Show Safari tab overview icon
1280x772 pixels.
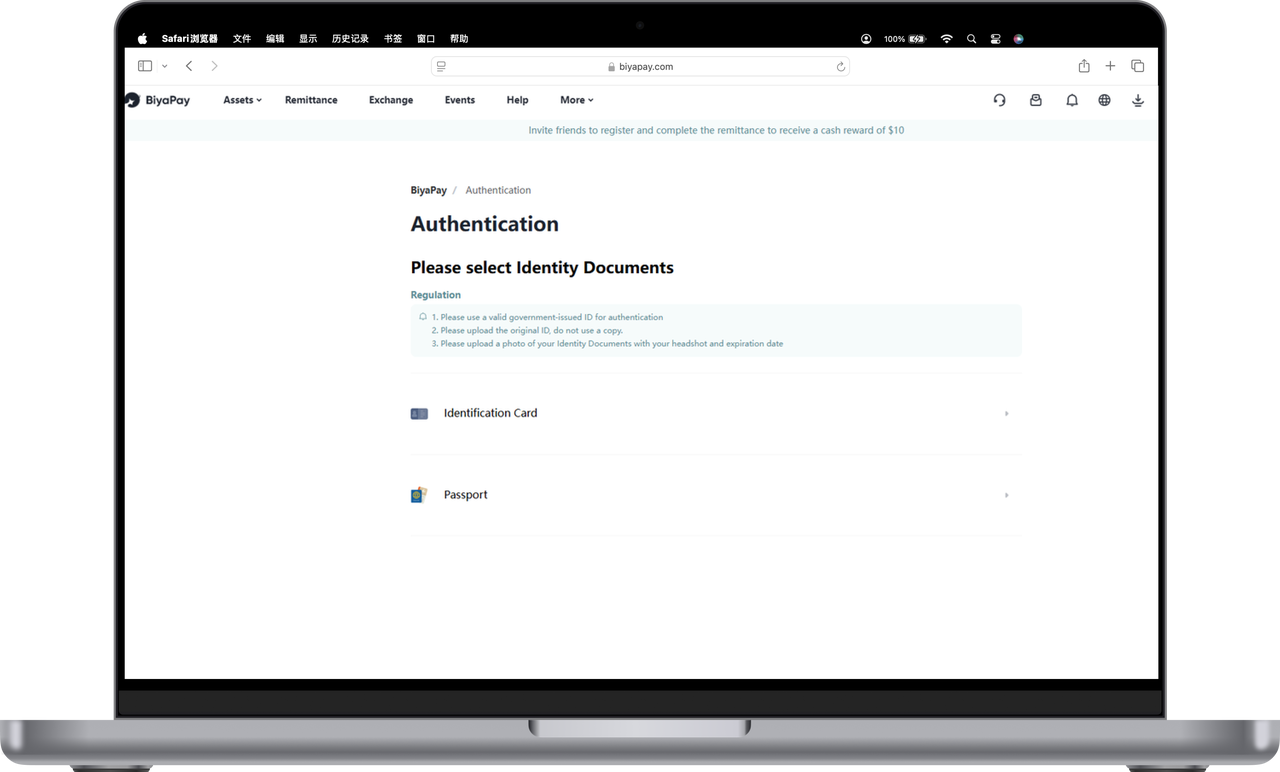pyautogui.click(x=1137, y=66)
